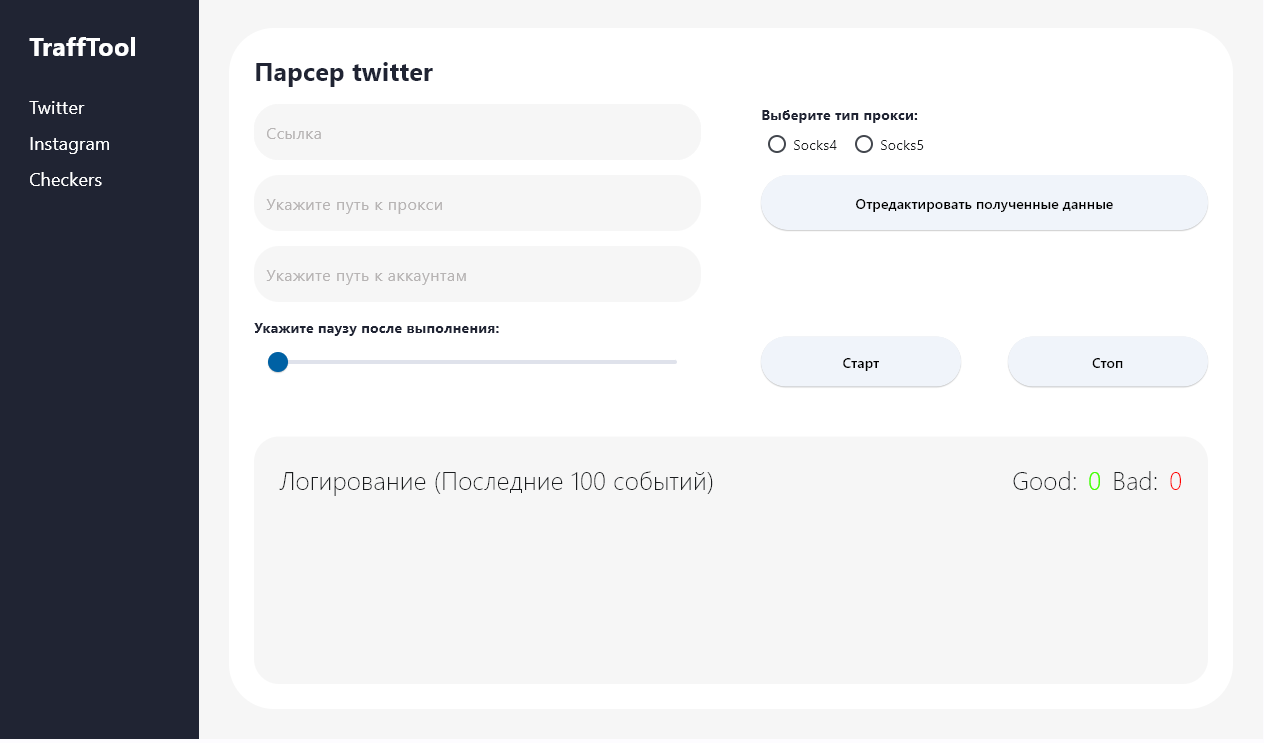Click the Парсер twitter heading
The height and width of the screenshot is (743, 1264).
click(x=343, y=72)
